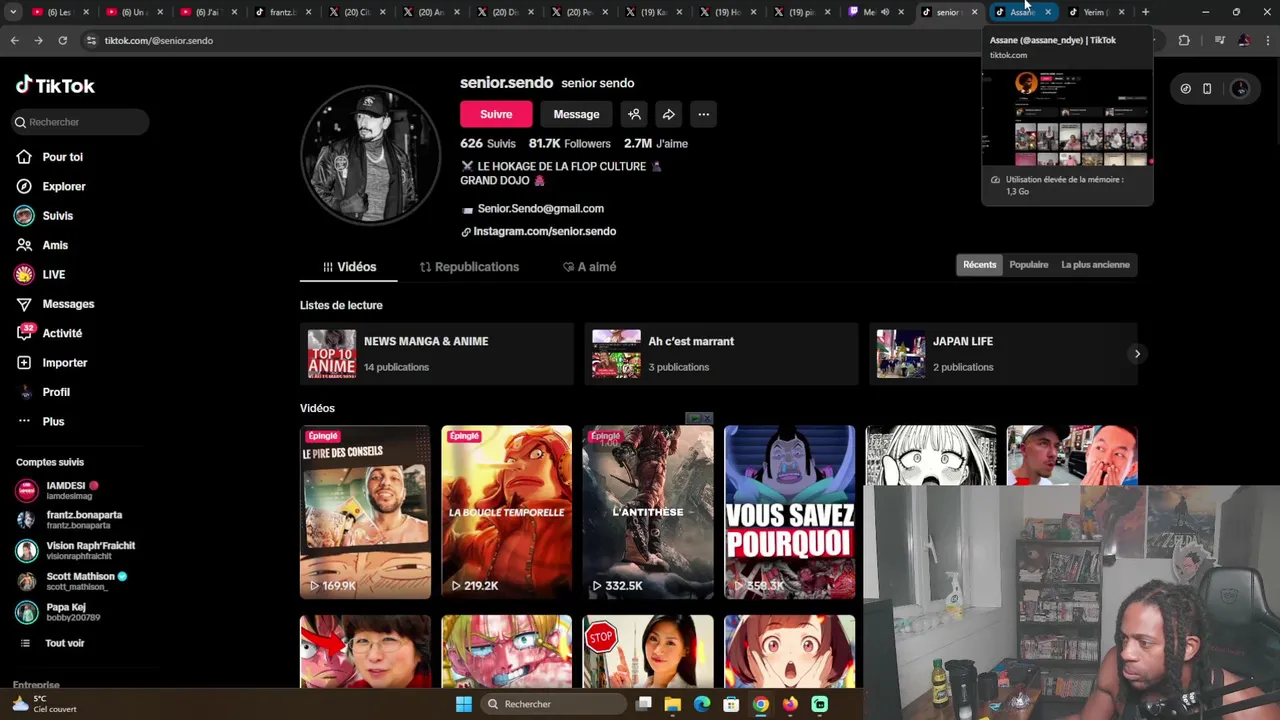The width and height of the screenshot is (1280, 720).
Task: Expand Plus menu in sidebar
Action: (53, 421)
